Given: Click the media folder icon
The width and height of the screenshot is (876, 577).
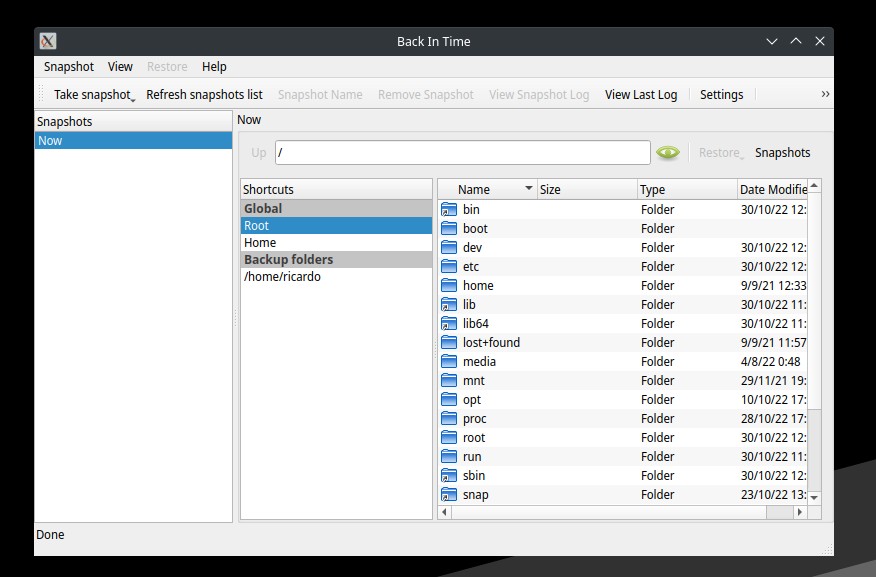Looking at the screenshot, I should [x=449, y=361].
